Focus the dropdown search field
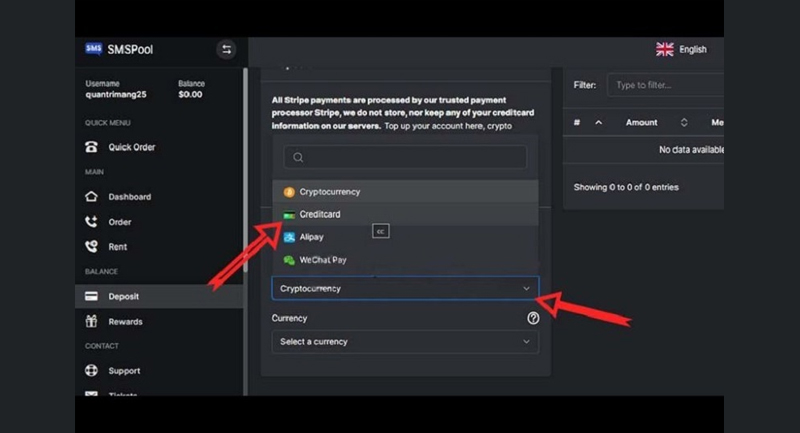This screenshot has width=800, height=433. pyautogui.click(x=405, y=157)
